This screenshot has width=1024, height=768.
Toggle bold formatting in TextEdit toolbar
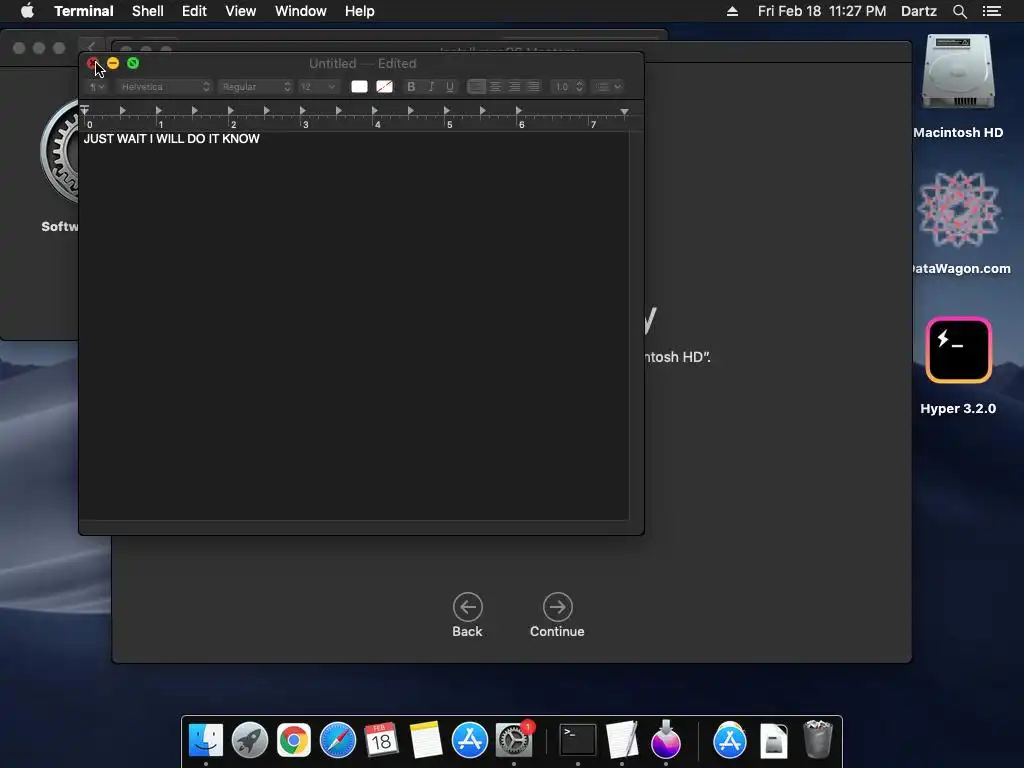[411, 86]
